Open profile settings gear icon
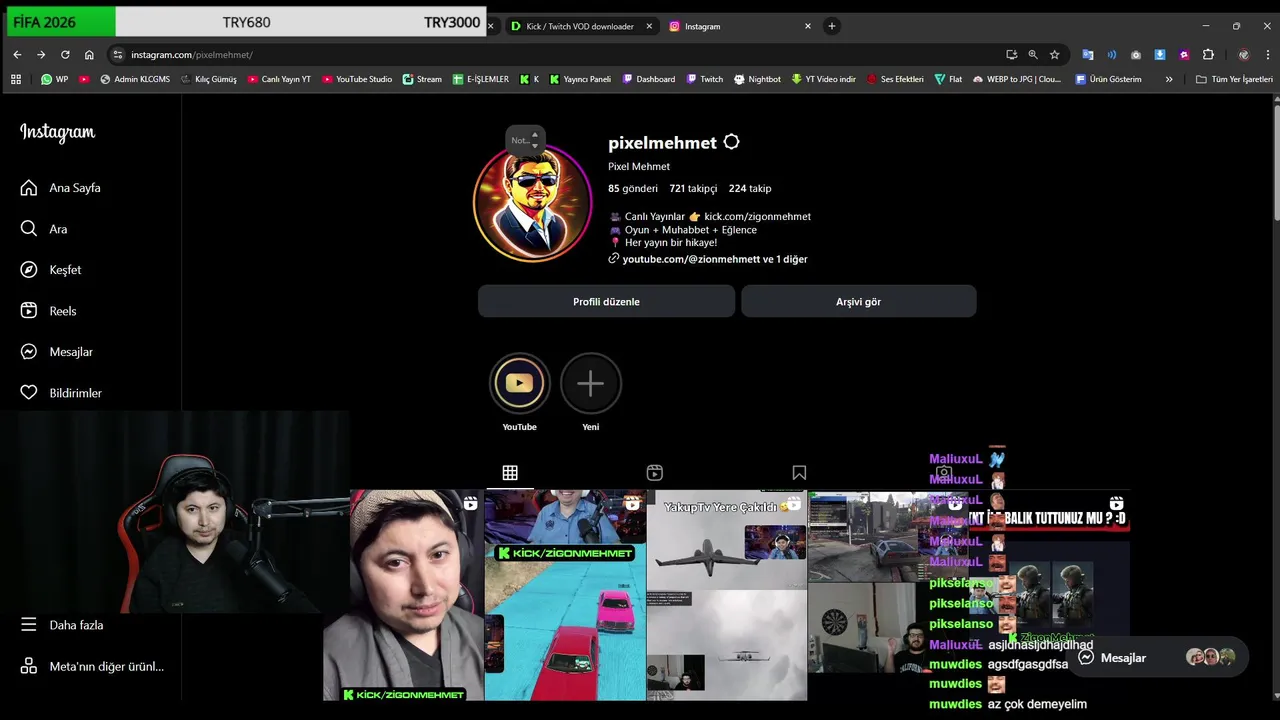 (731, 142)
